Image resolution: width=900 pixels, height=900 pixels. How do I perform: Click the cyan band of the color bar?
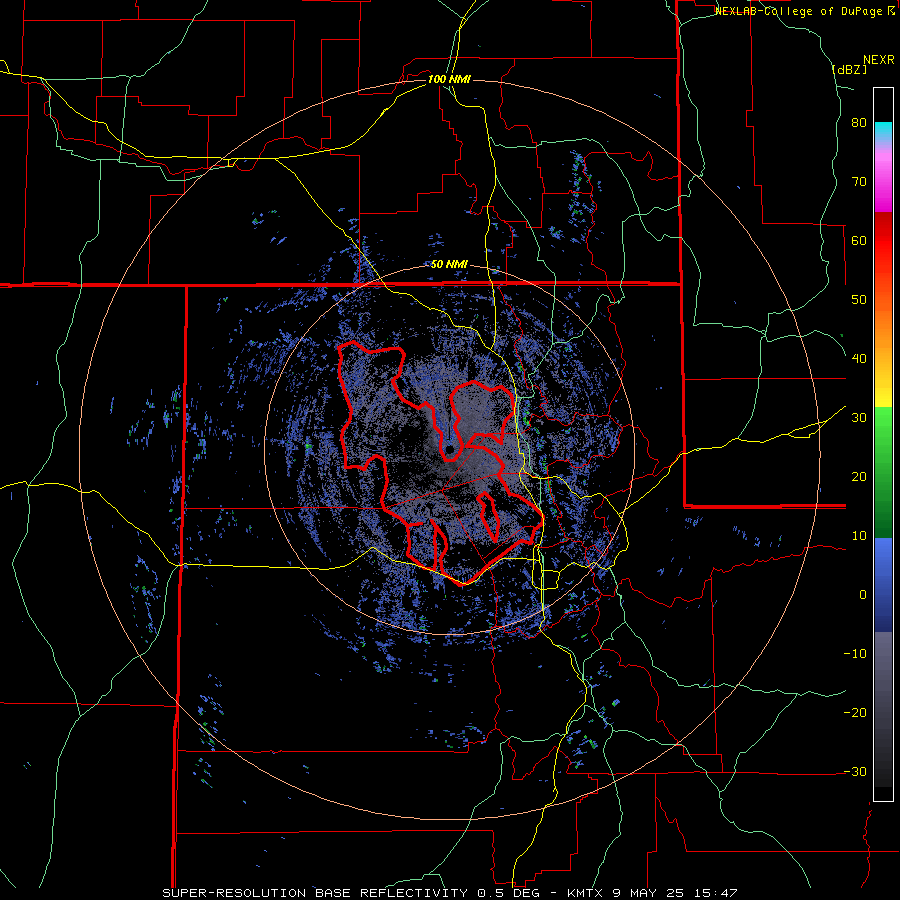click(x=883, y=129)
